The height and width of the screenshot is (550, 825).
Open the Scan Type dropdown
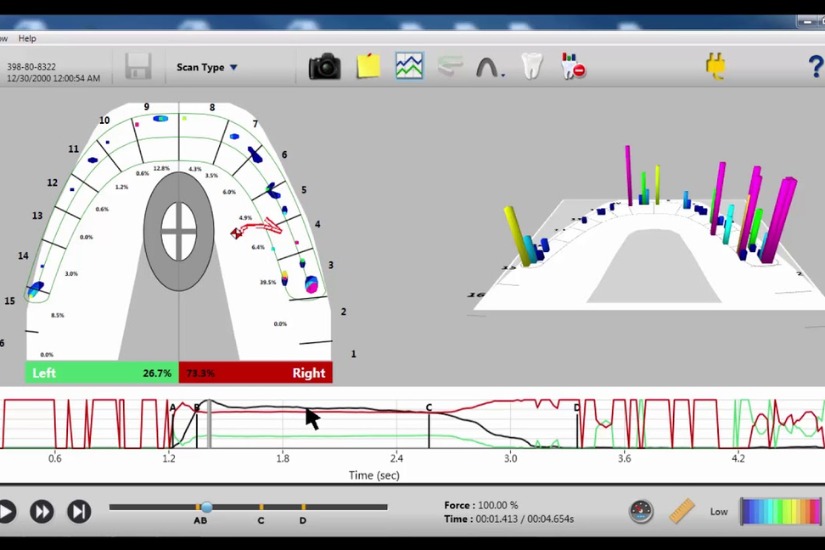click(207, 67)
